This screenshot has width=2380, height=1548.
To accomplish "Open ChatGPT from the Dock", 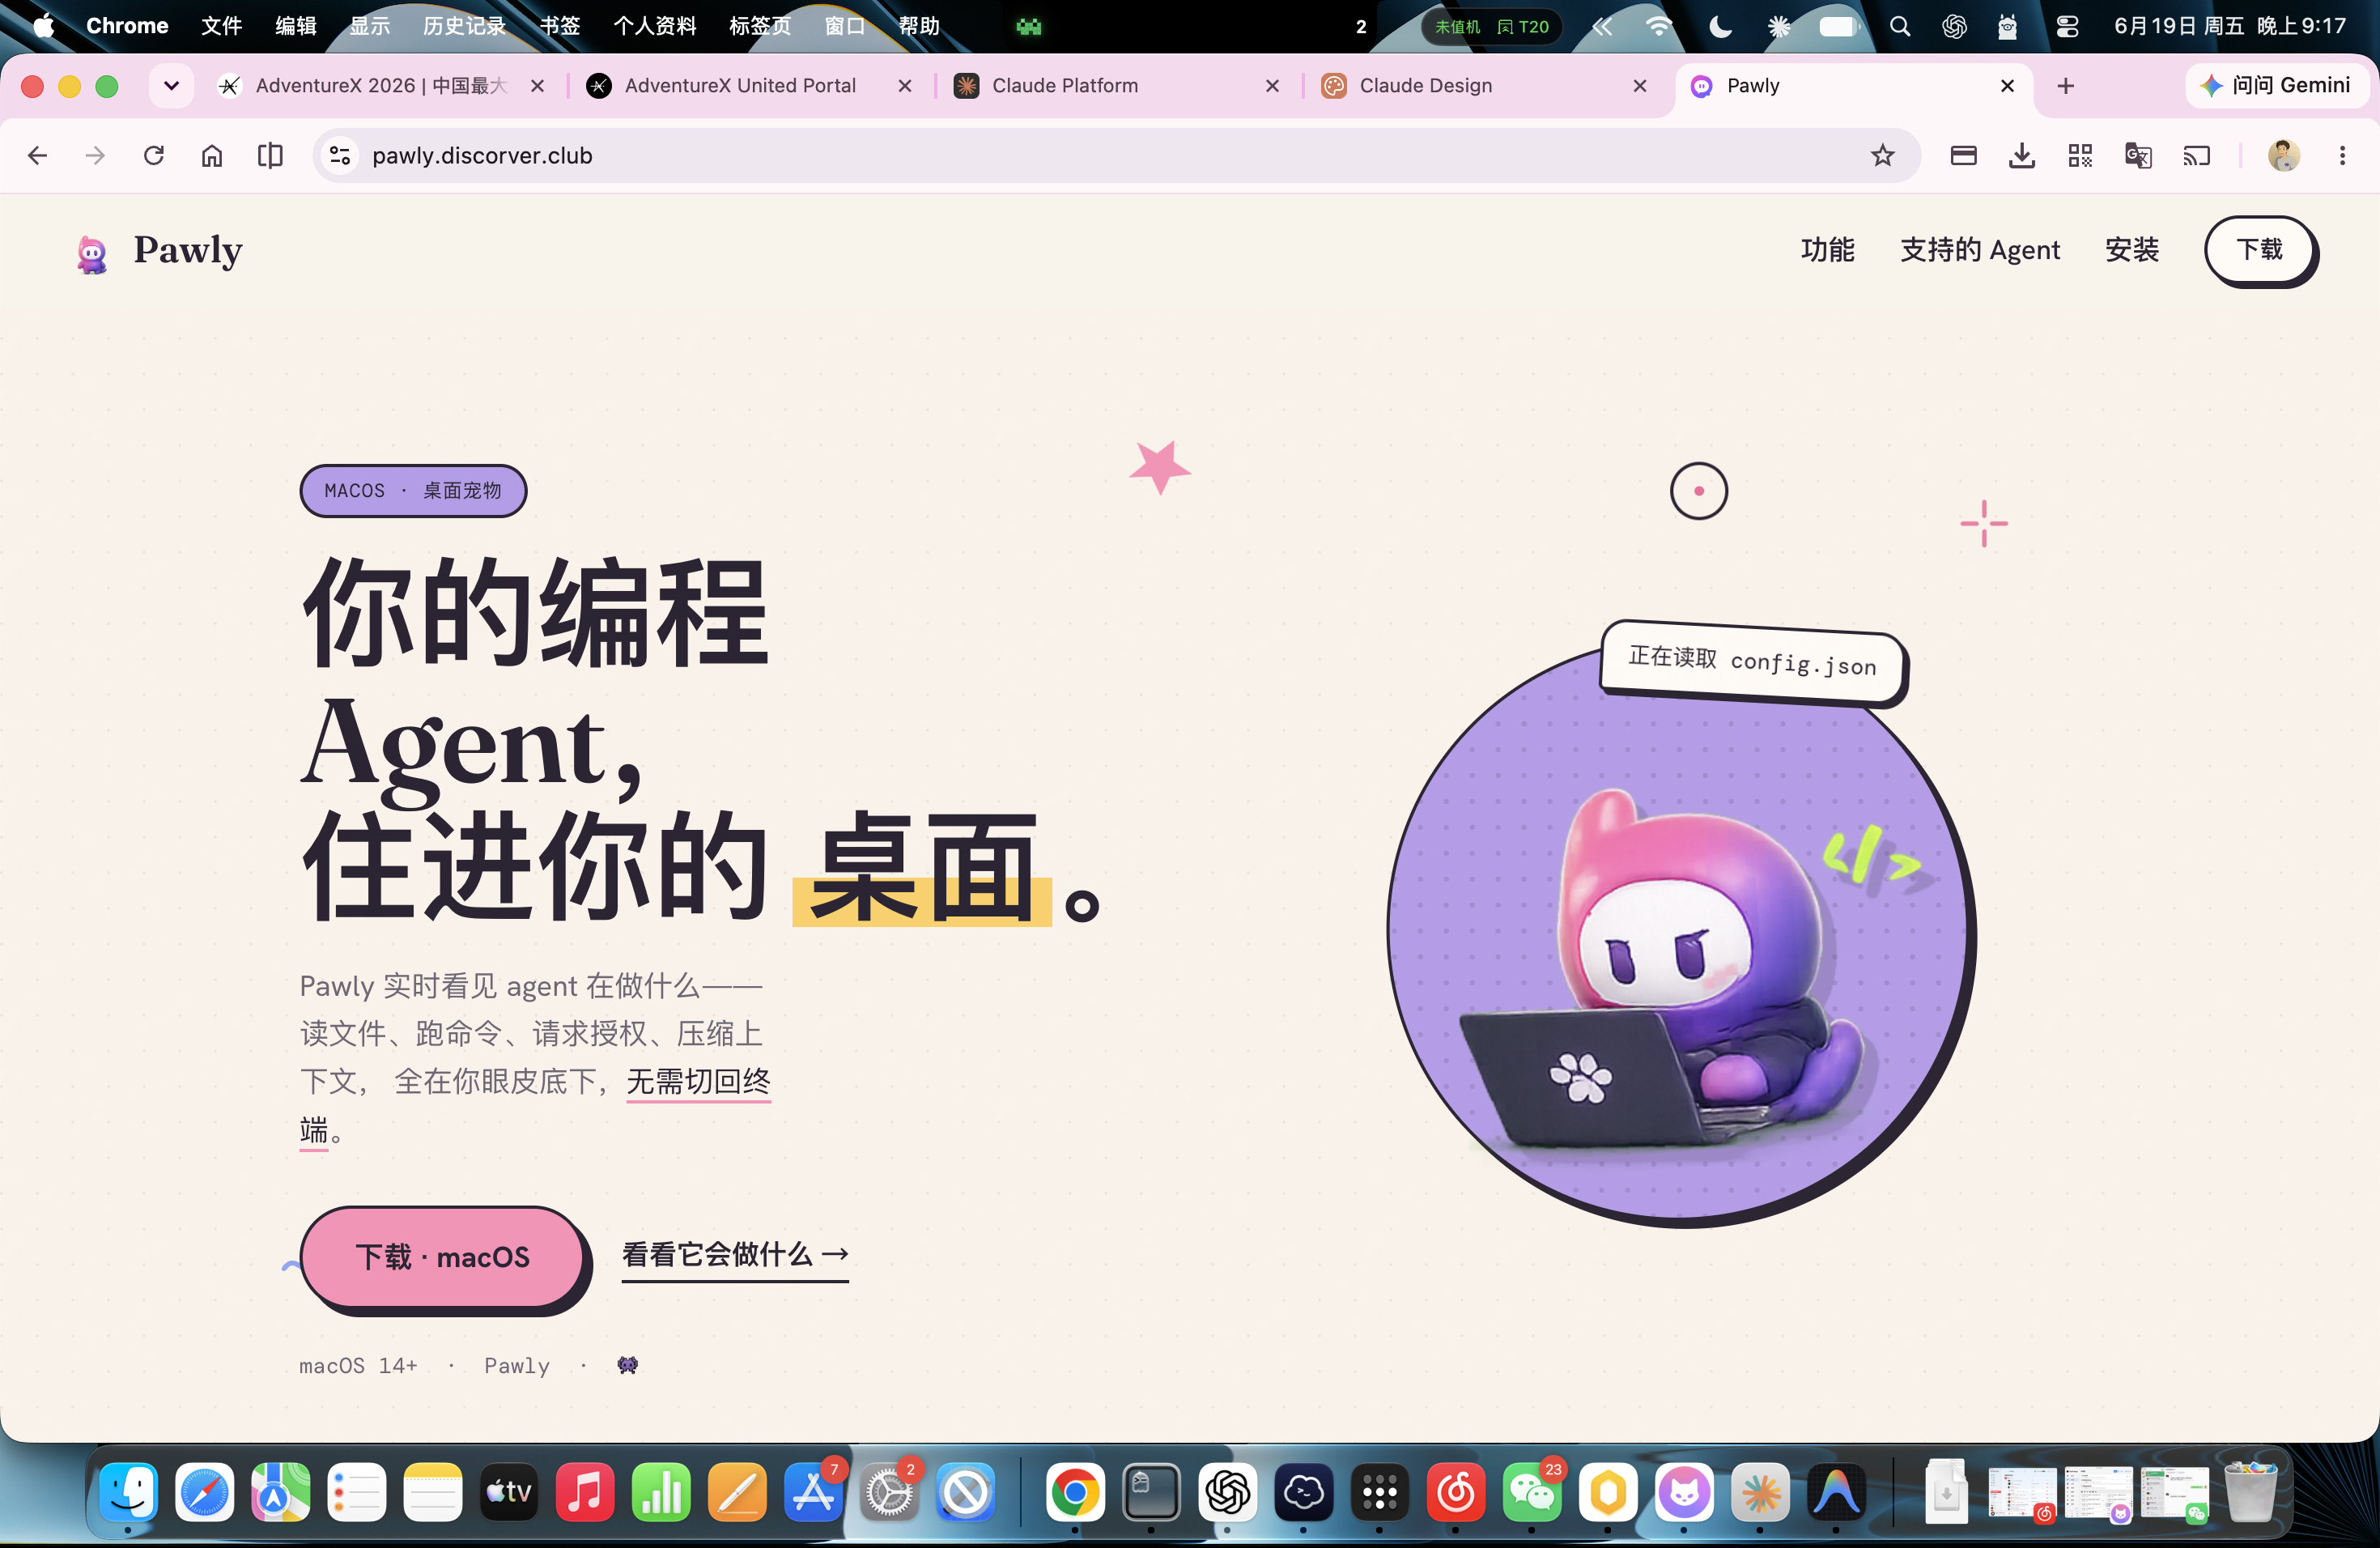I will 1227,1493.
